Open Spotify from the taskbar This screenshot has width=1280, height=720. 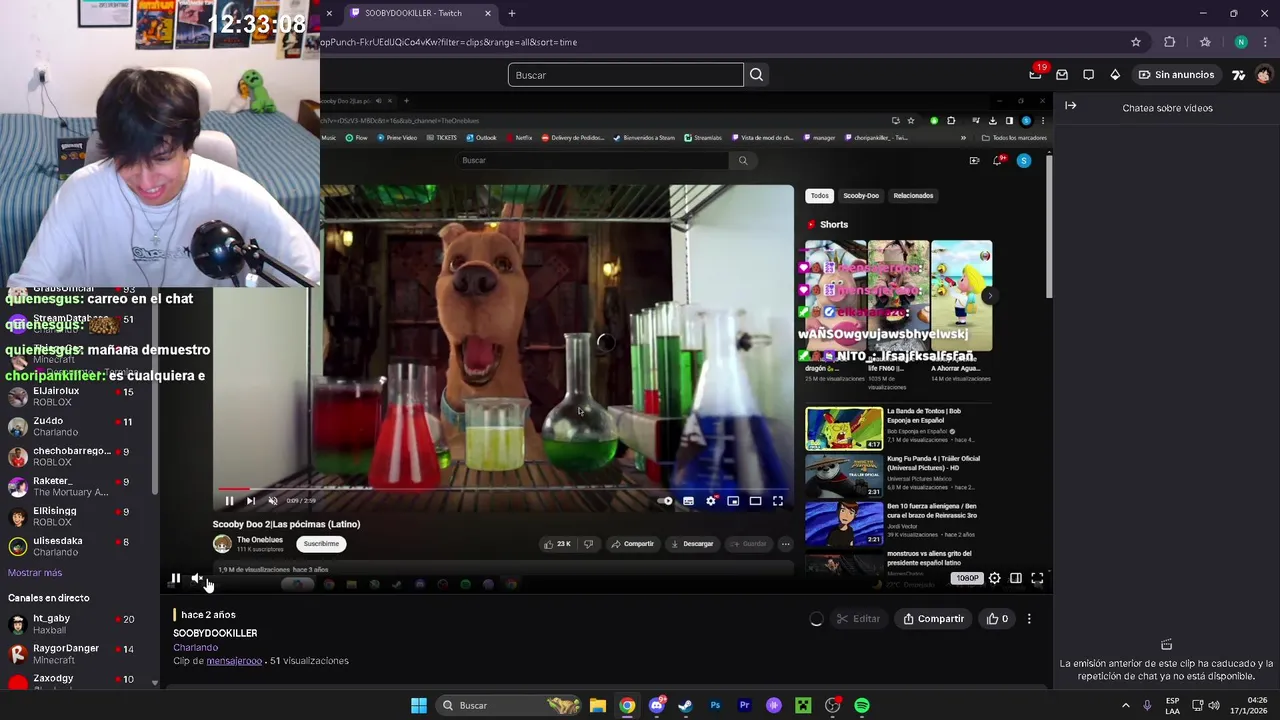click(x=862, y=705)
